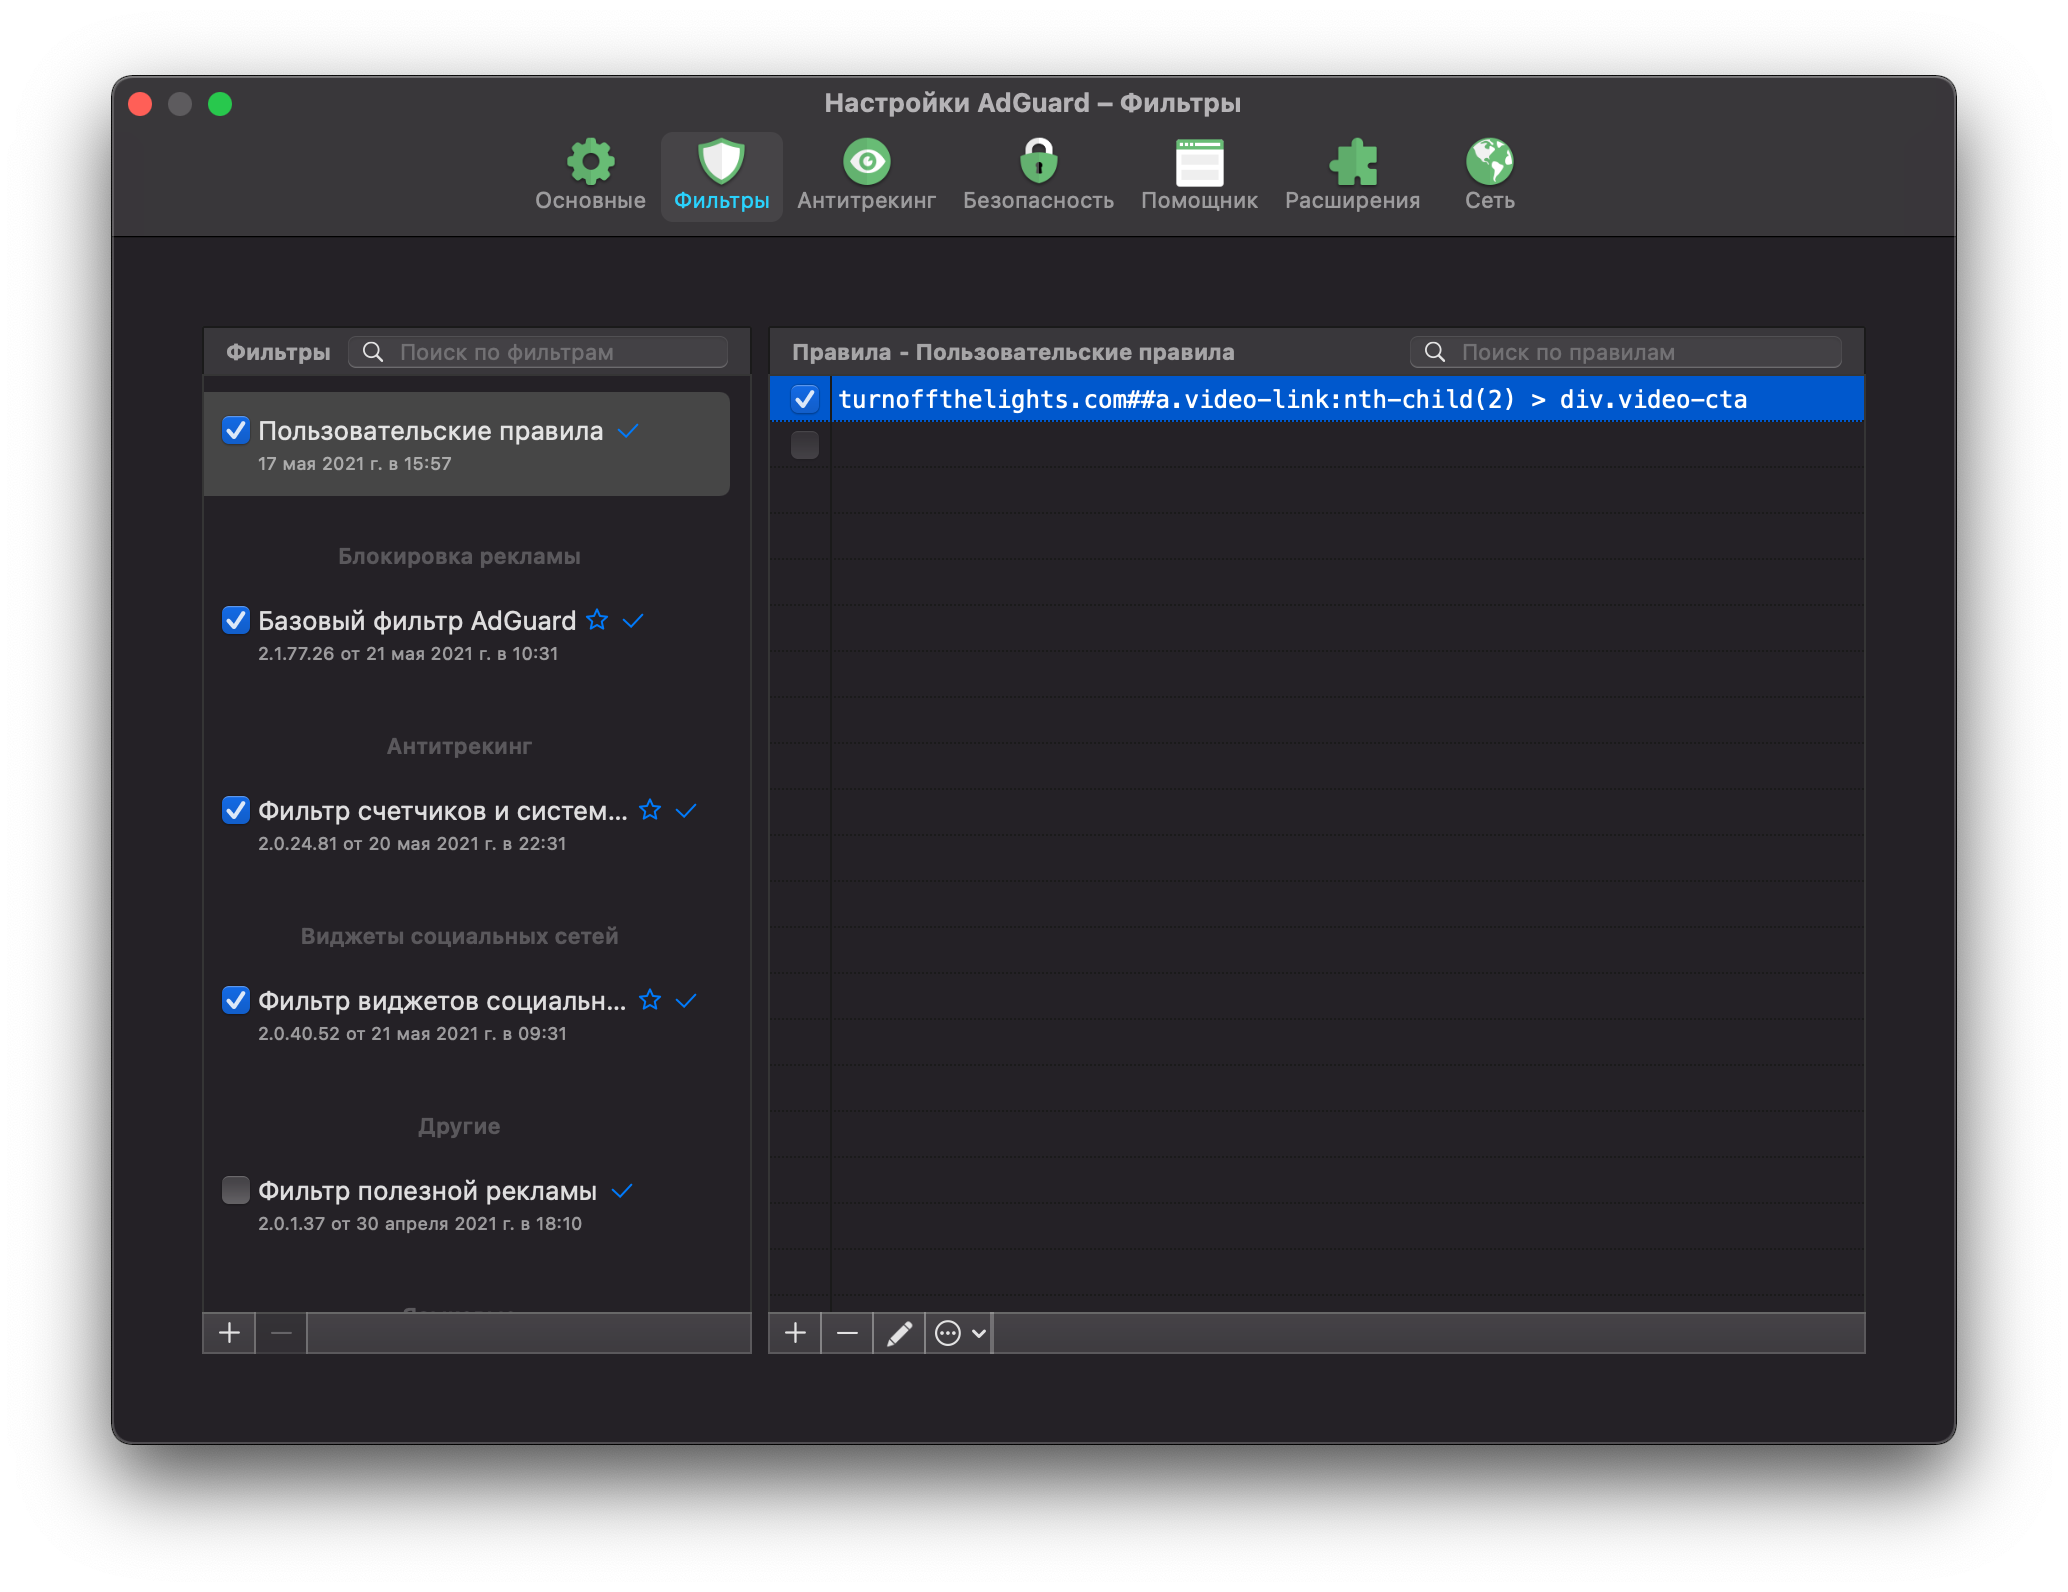
Task: Select Базовый фильтр AdGuard row
Action: [466, 635]
